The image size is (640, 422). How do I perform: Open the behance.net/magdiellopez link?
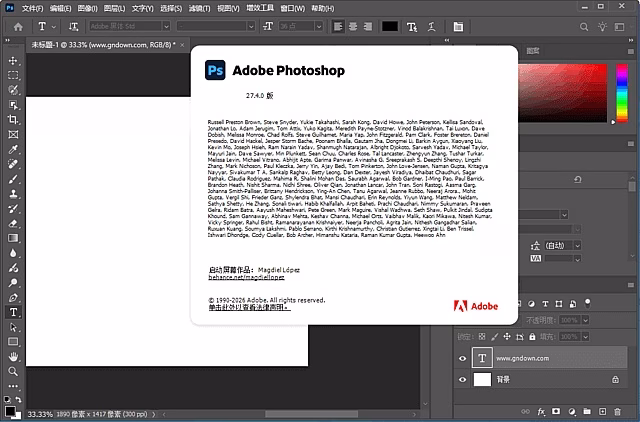pos(246,277)
